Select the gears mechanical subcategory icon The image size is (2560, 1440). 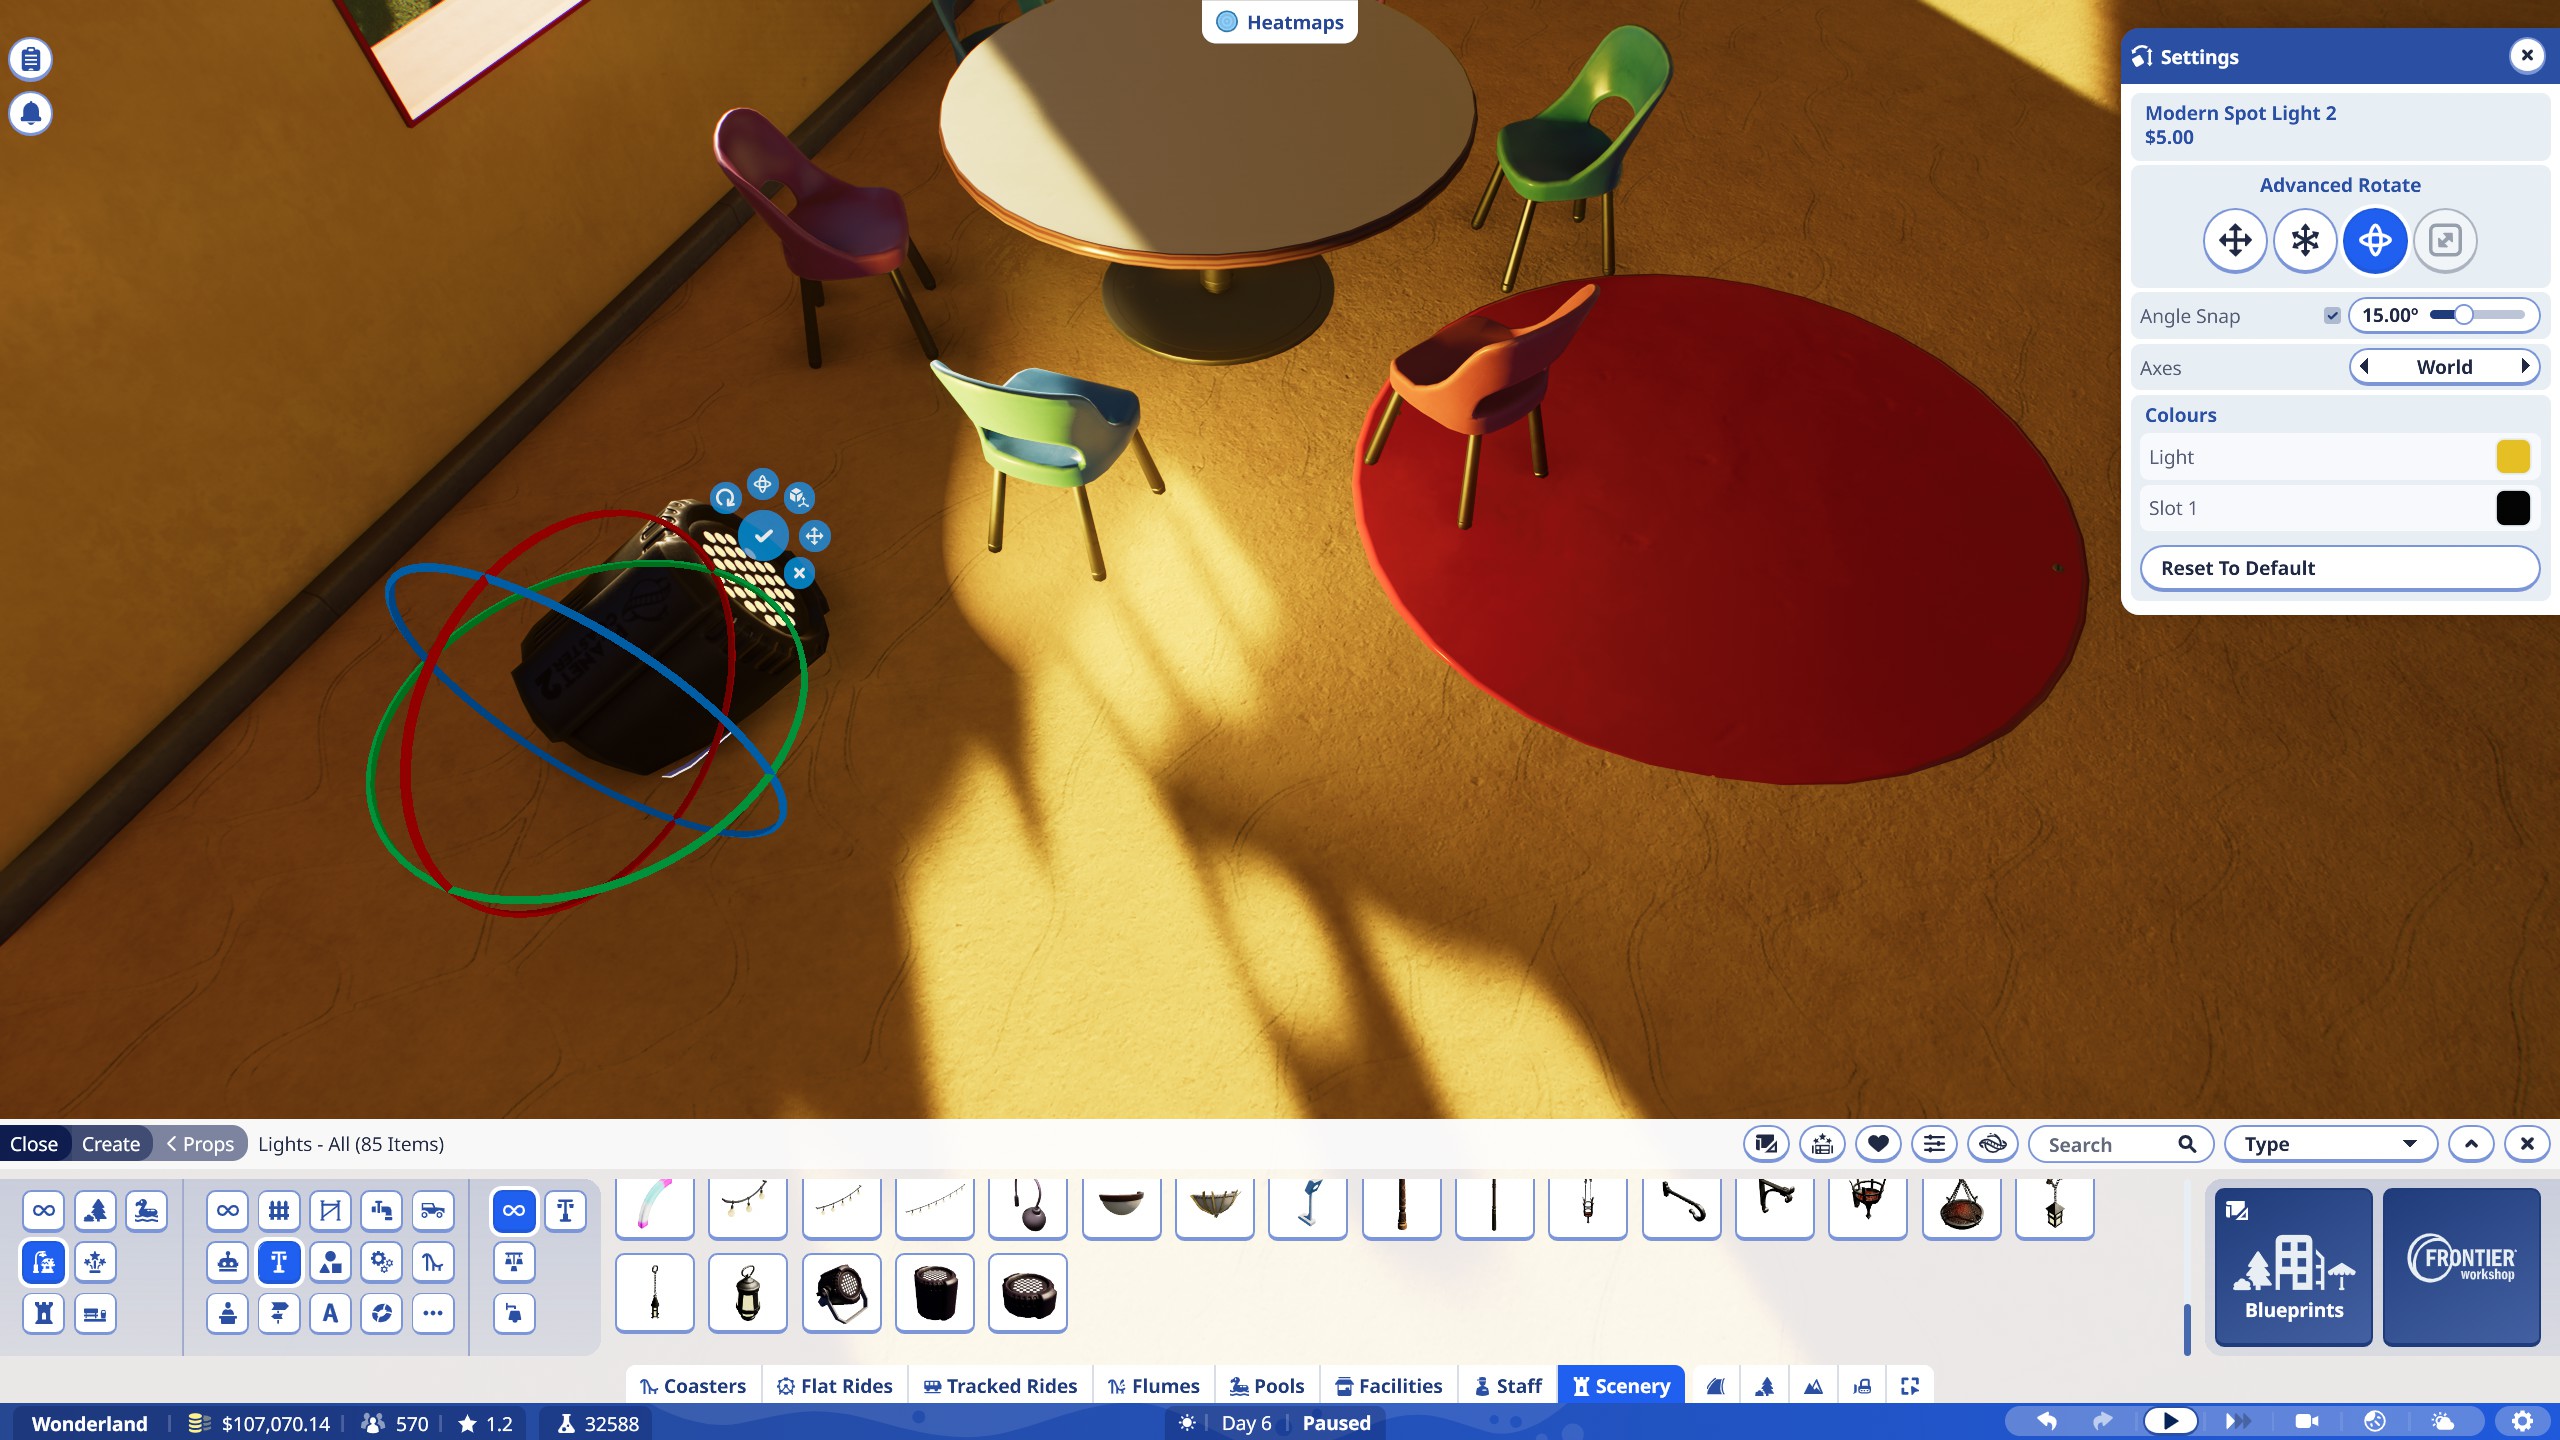point(381,1263)
